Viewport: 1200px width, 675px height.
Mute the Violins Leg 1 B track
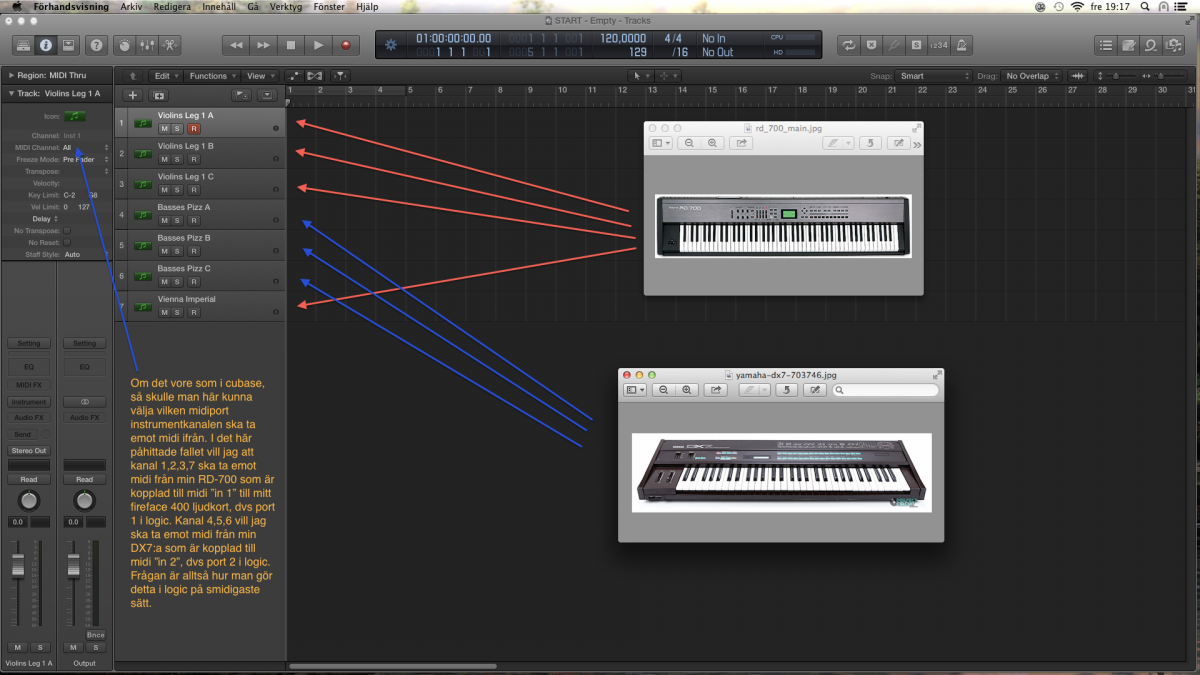(163, 159)
